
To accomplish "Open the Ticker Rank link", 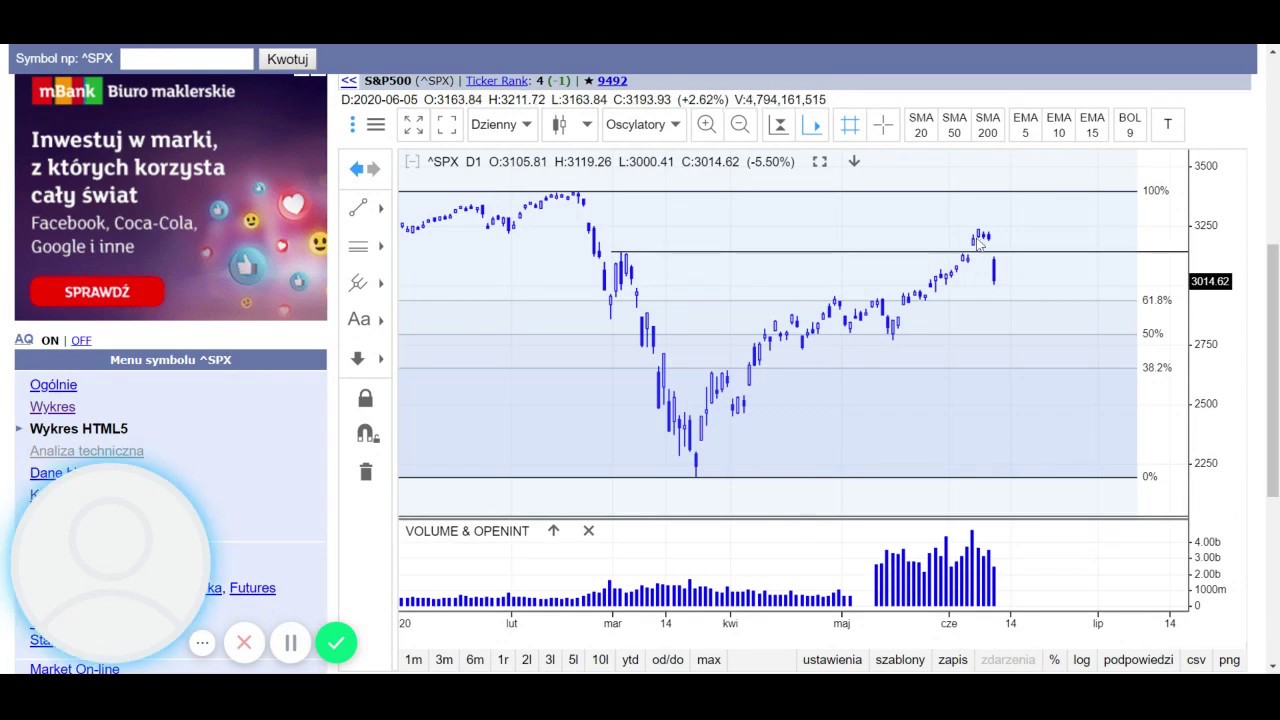I will pos(497,80).
